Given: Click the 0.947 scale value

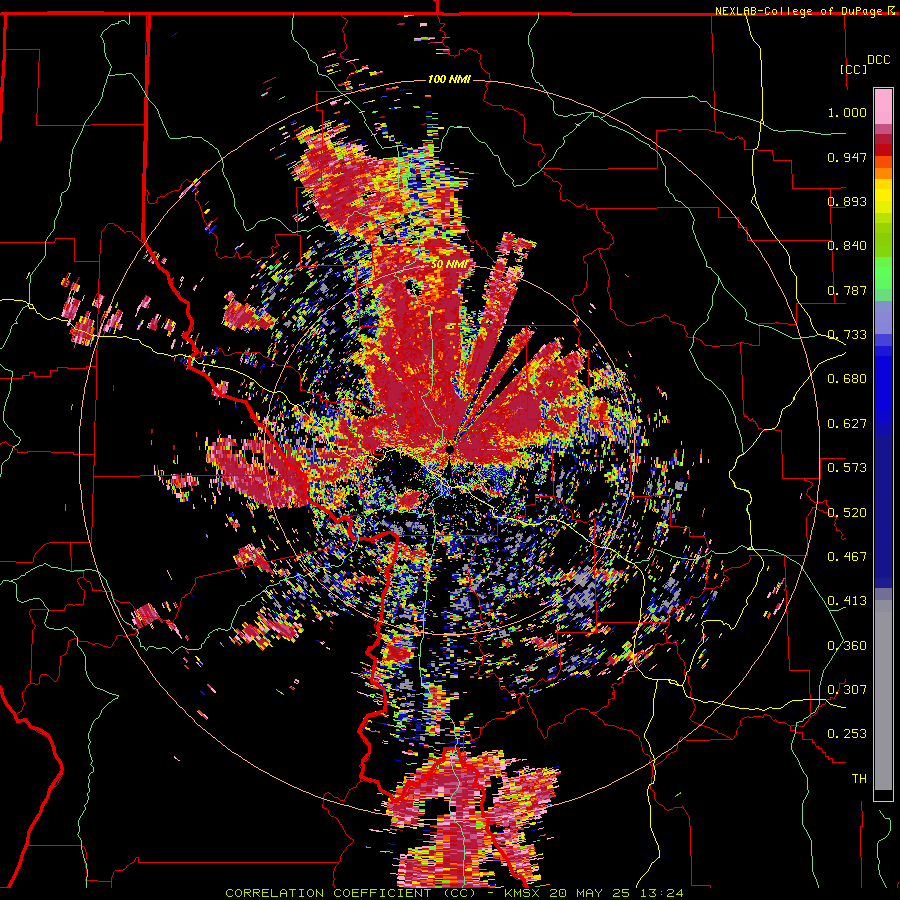Looking at the screenshot, I should 847,157.
